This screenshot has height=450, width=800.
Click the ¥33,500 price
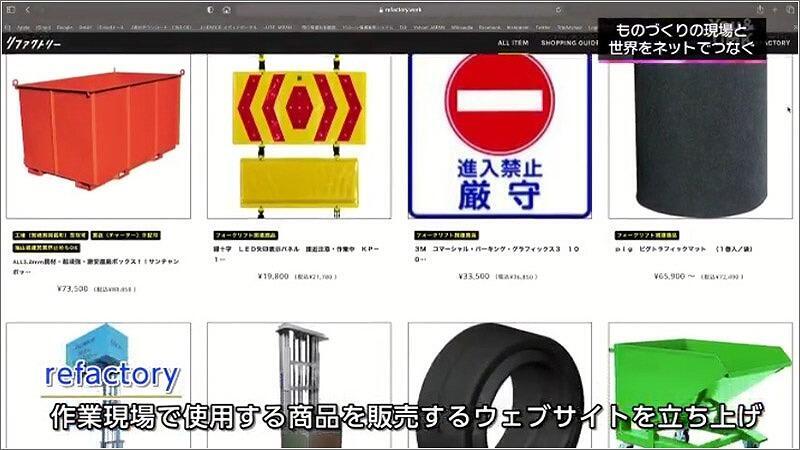coord(474,276)
